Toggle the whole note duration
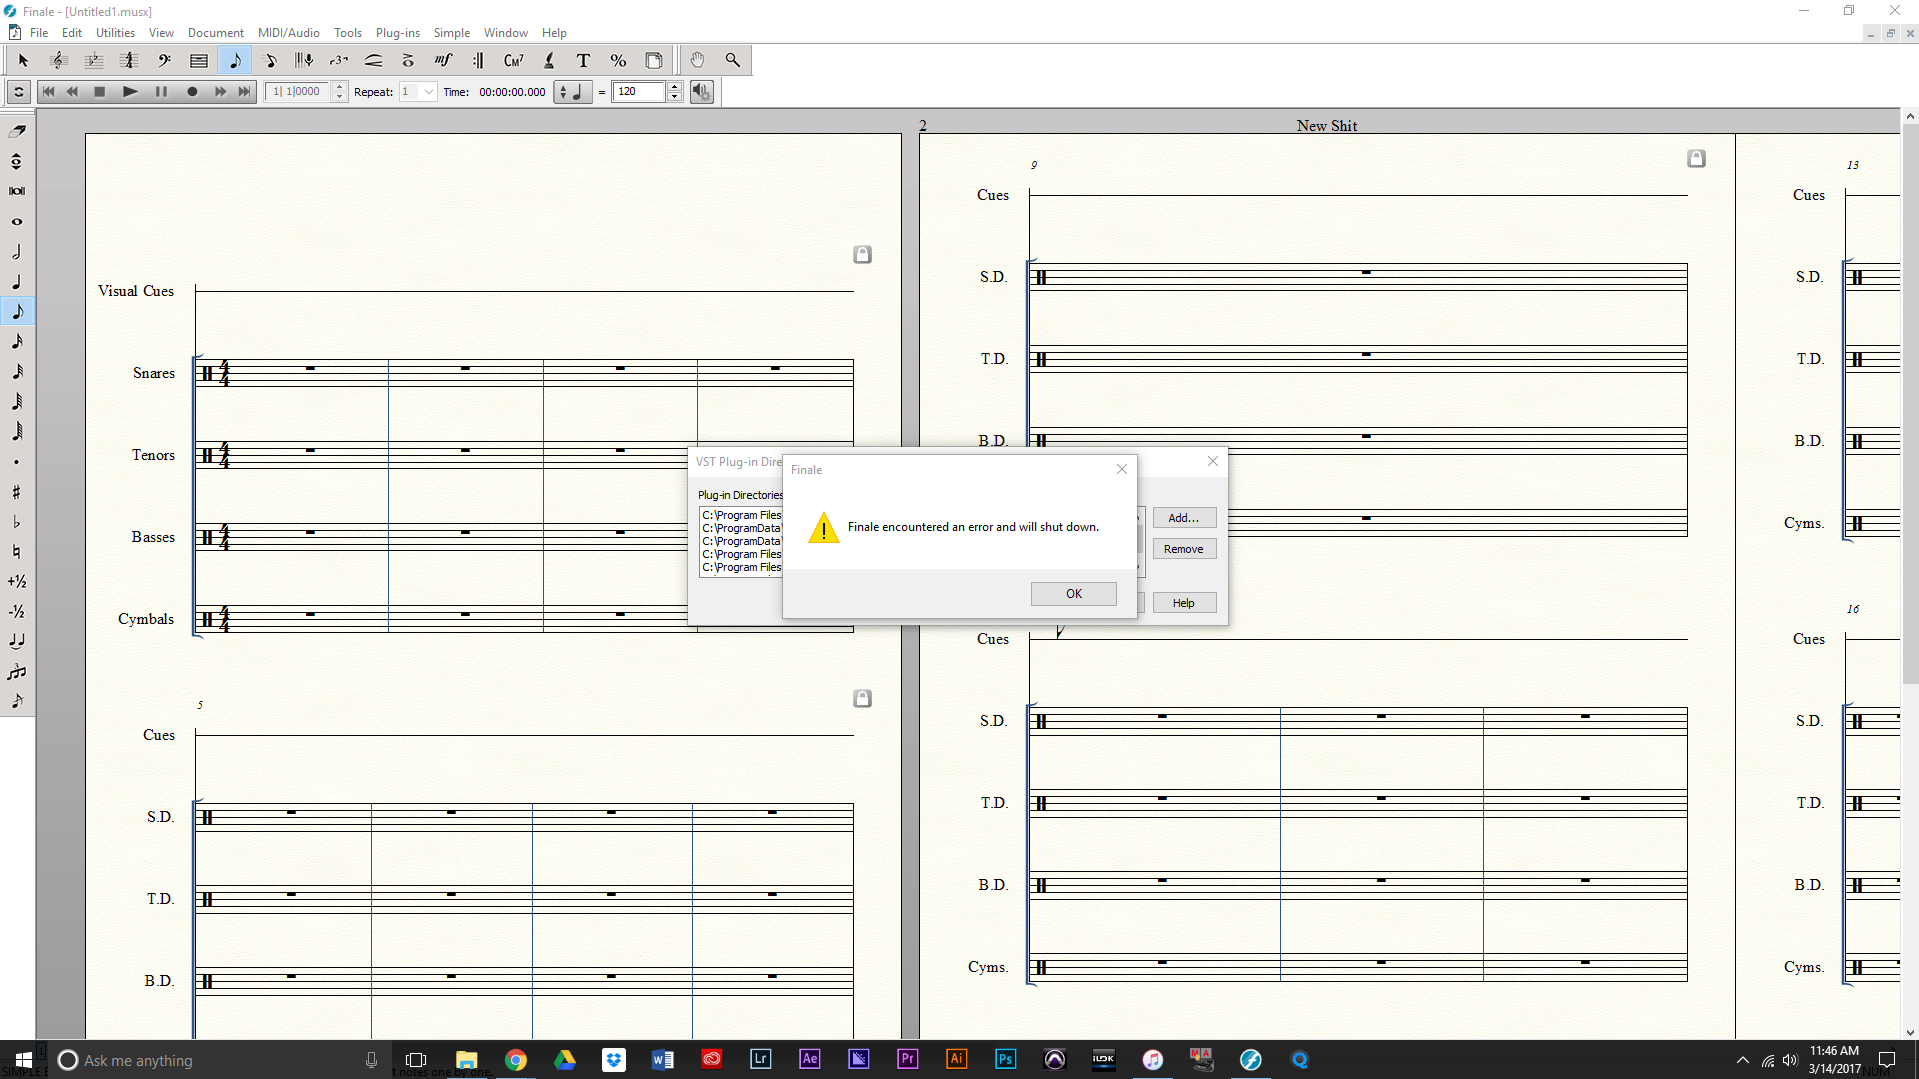 [17, 222]
